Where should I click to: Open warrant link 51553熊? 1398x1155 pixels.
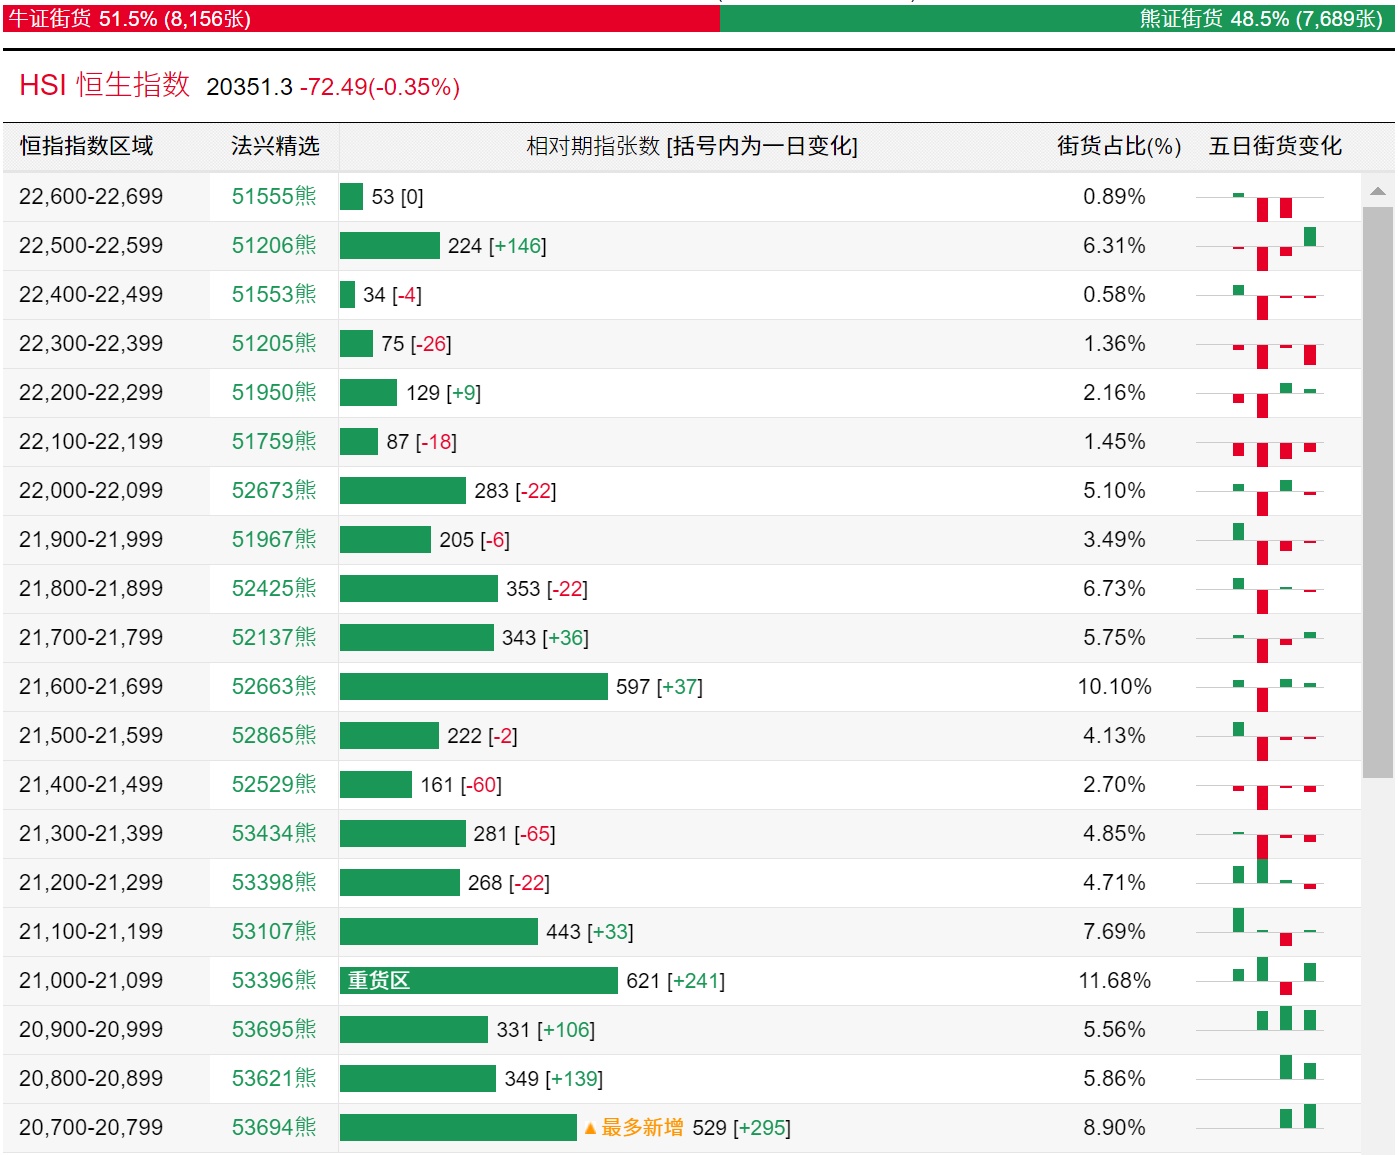pyautogui.click(x=274, y=294)
